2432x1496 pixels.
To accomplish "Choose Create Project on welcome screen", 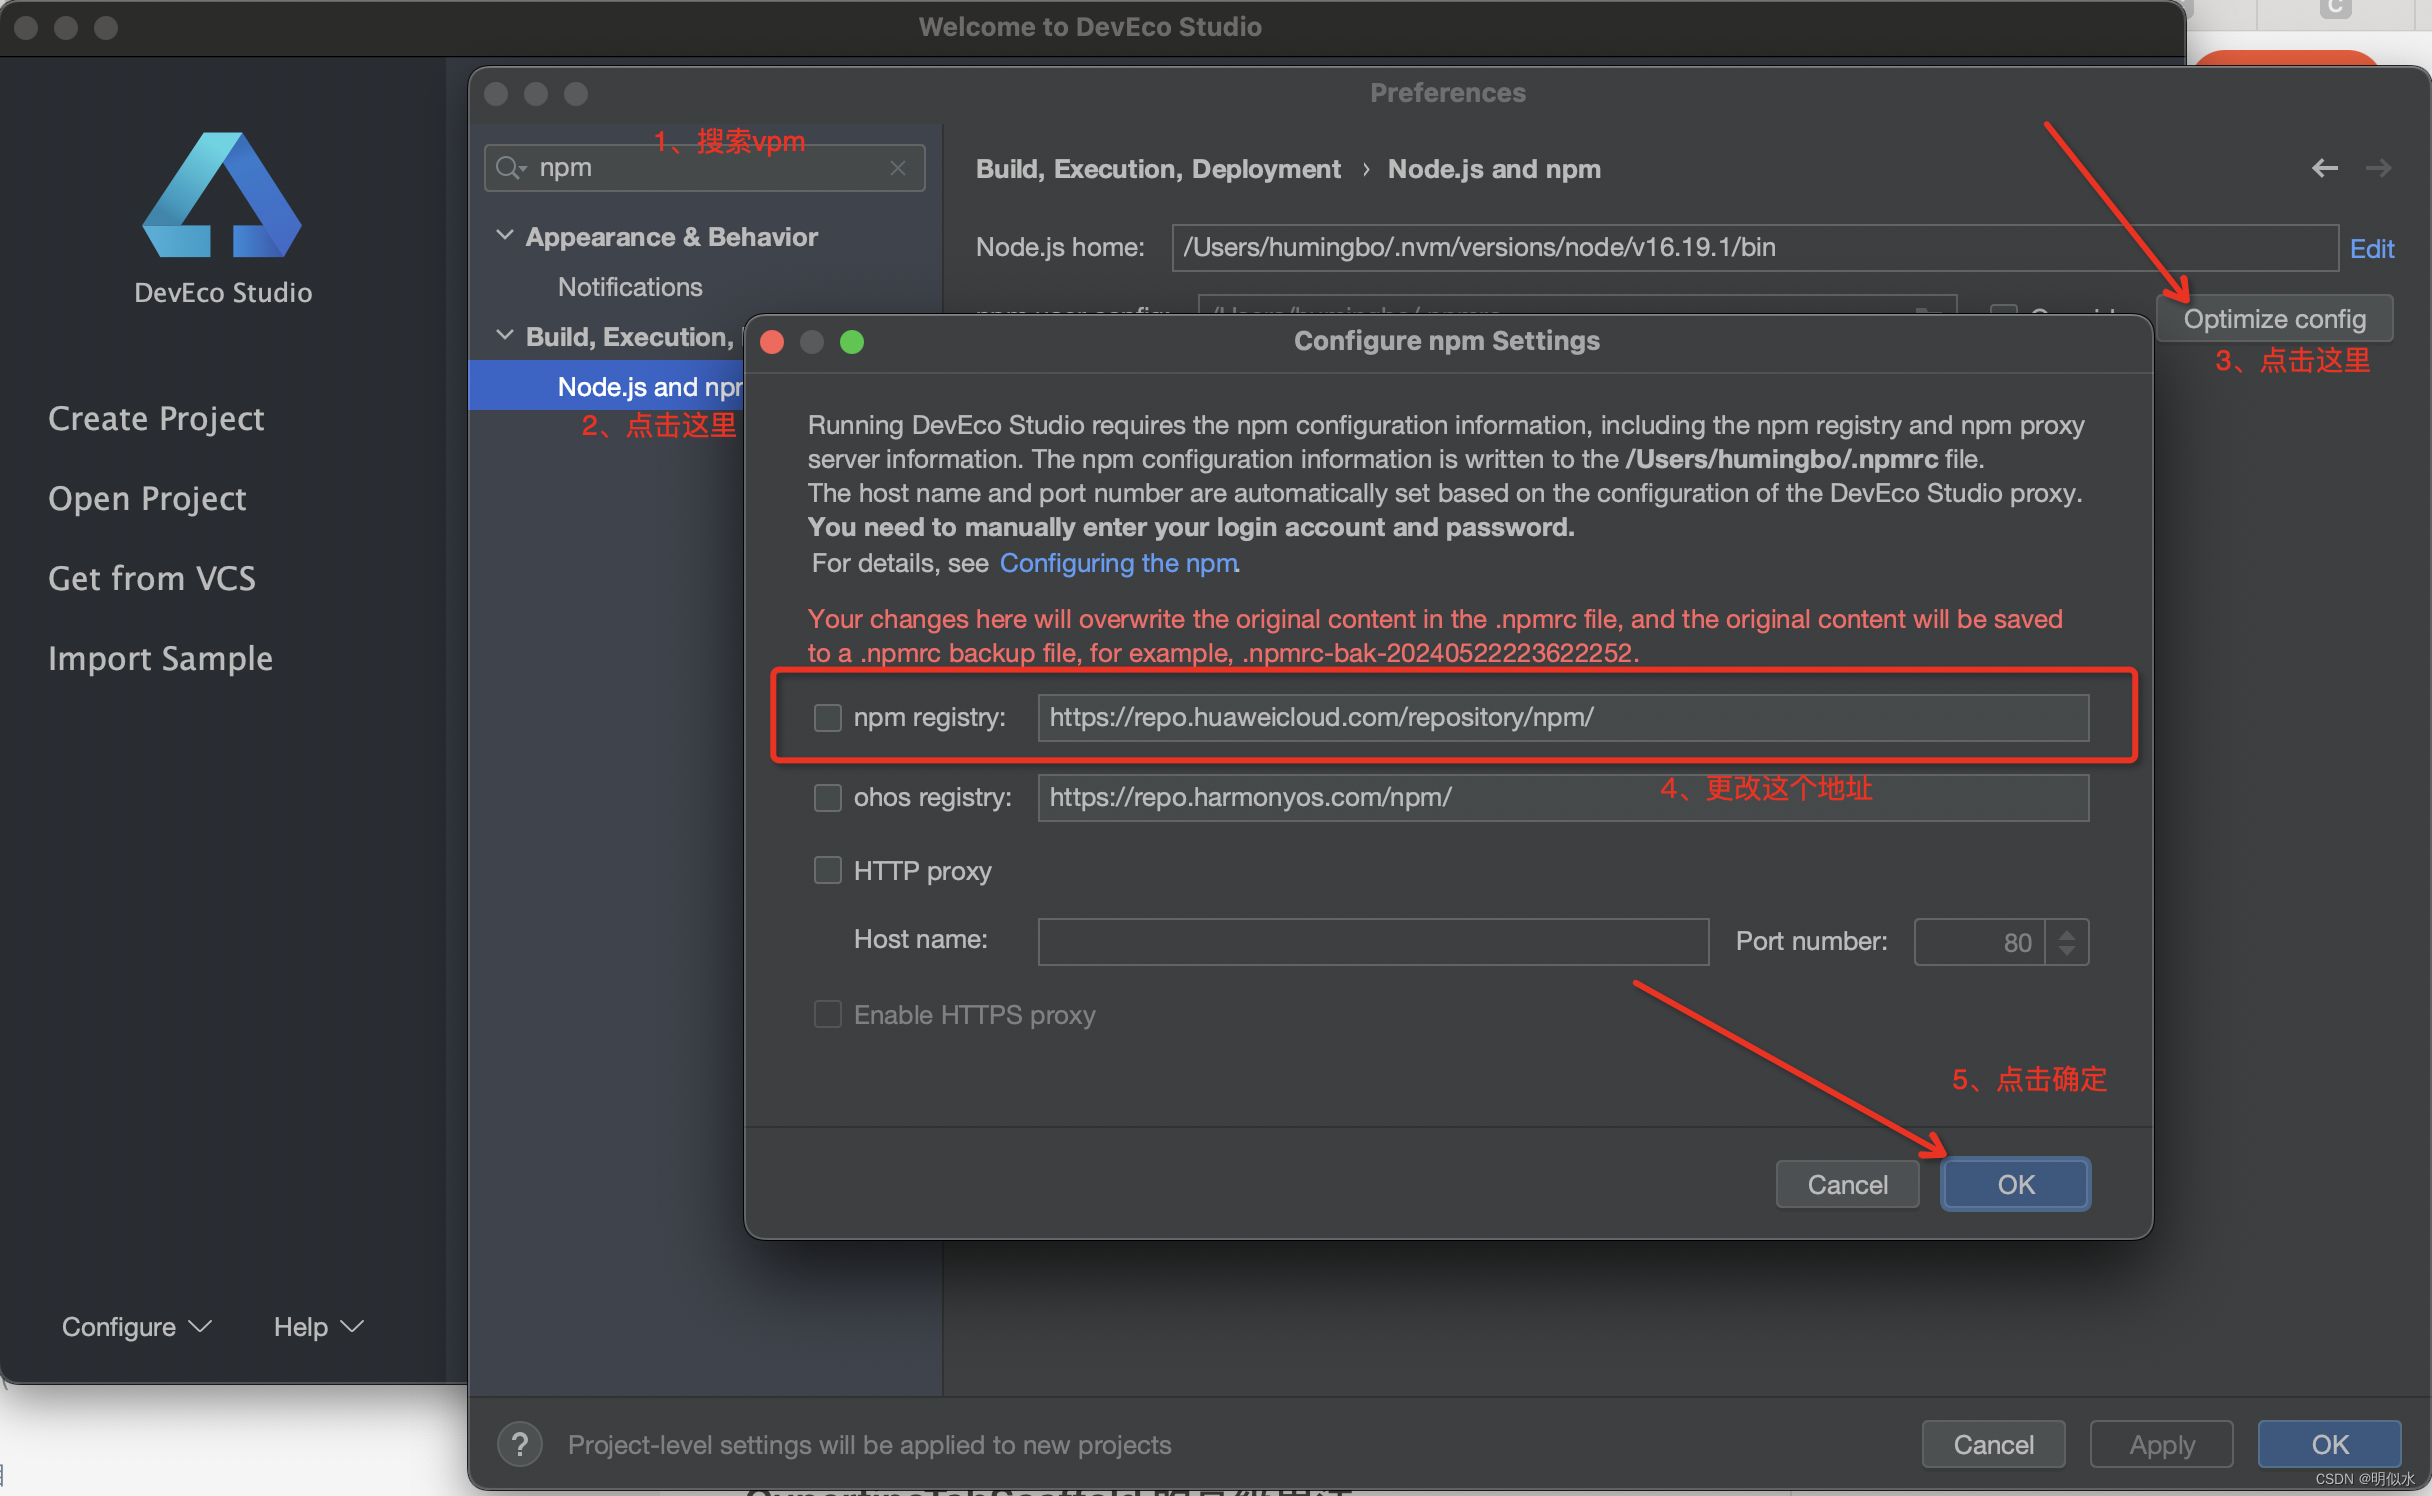I will point(156,418).
